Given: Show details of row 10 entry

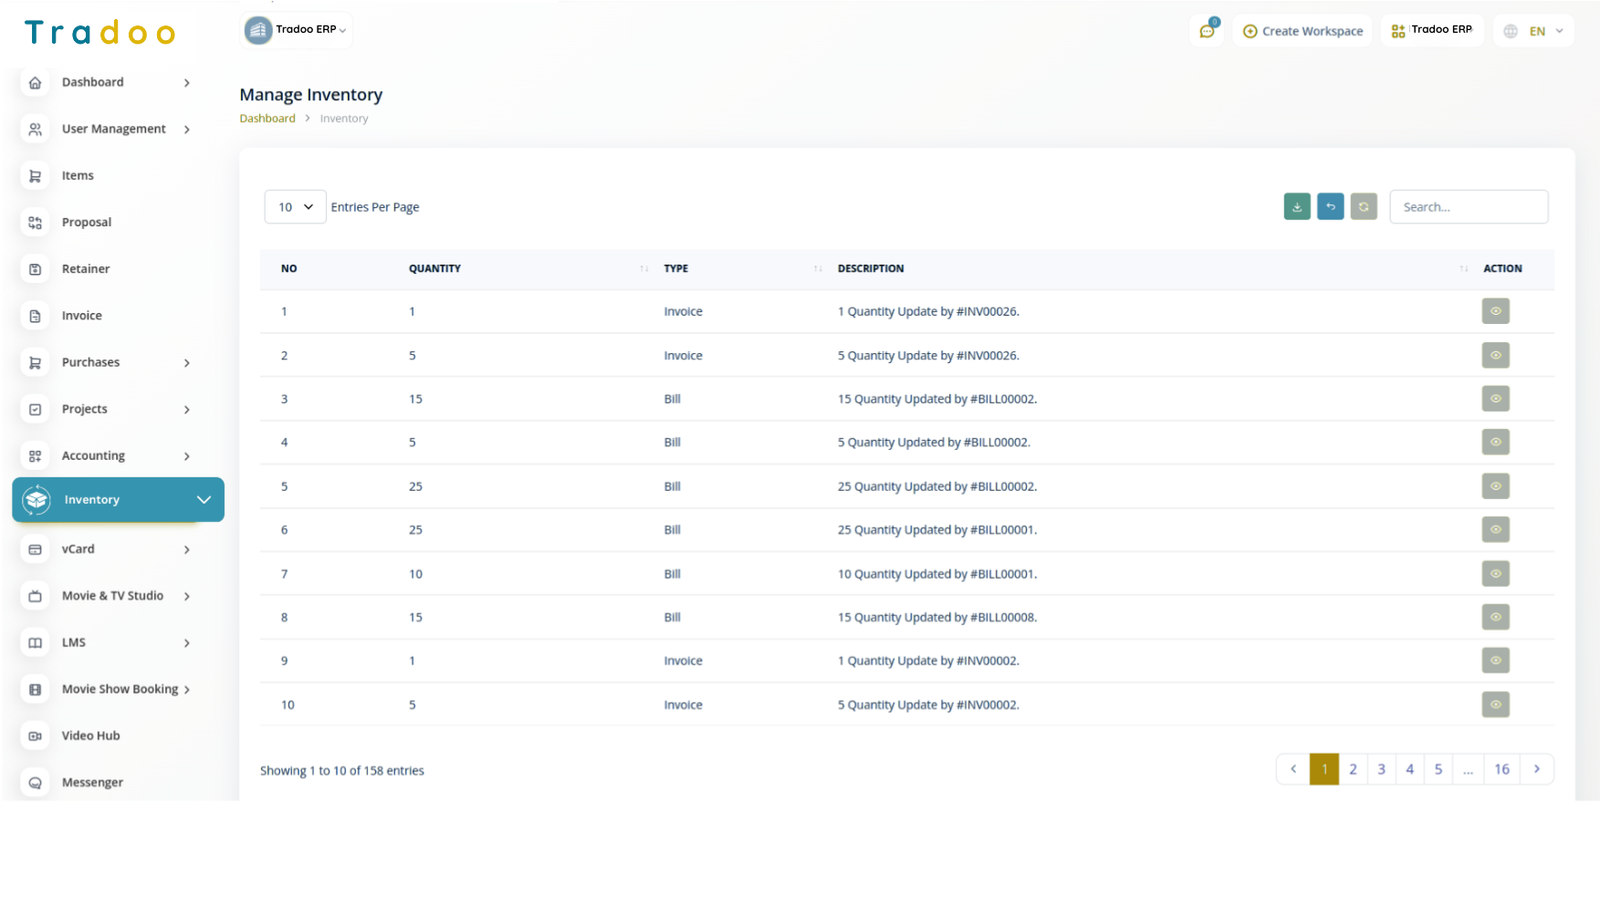Looking at the screenshot, I should coord(1495,705).
